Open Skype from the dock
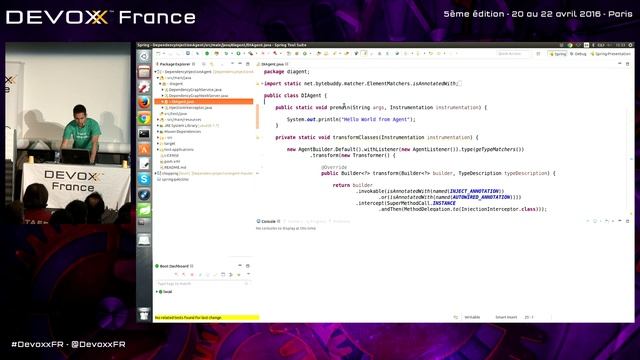Image resolution: width=640 pixels, height=360 pixels. 144,179
